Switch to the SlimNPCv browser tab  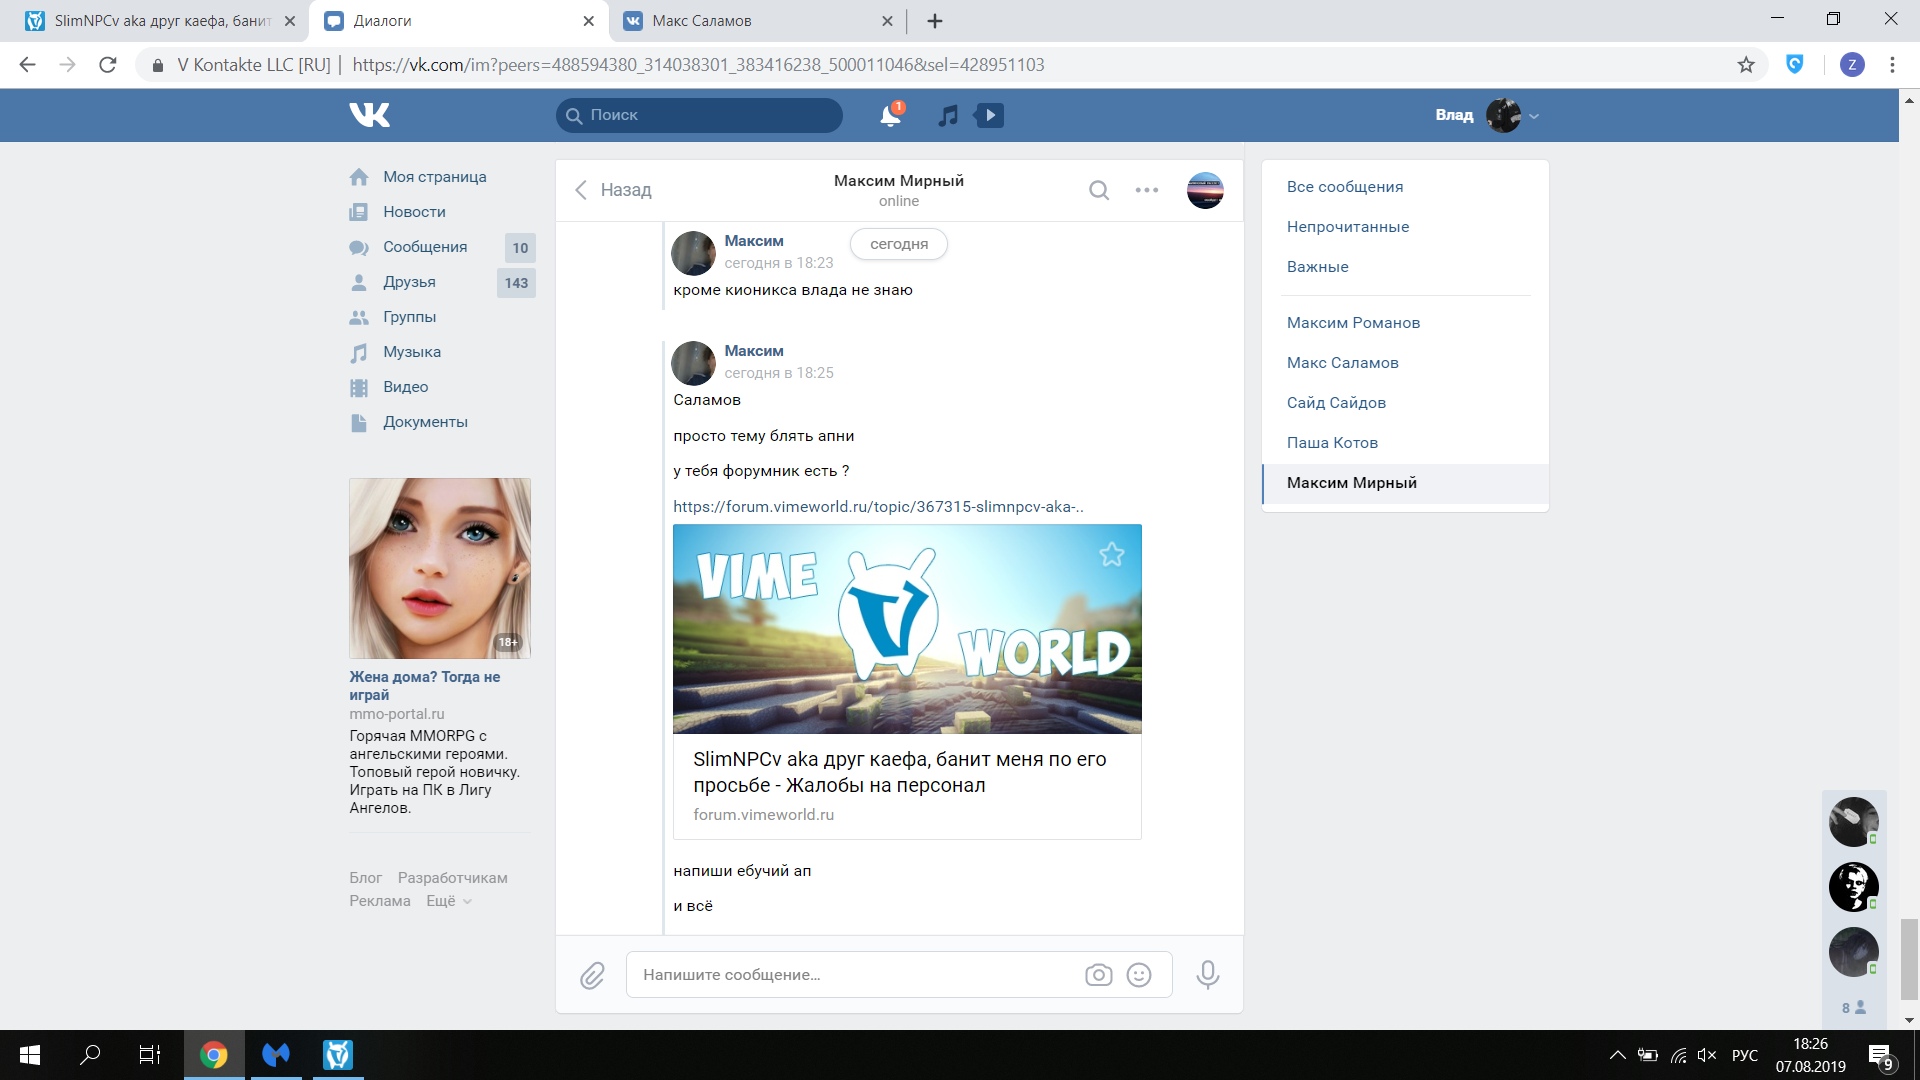coord(160,21)
